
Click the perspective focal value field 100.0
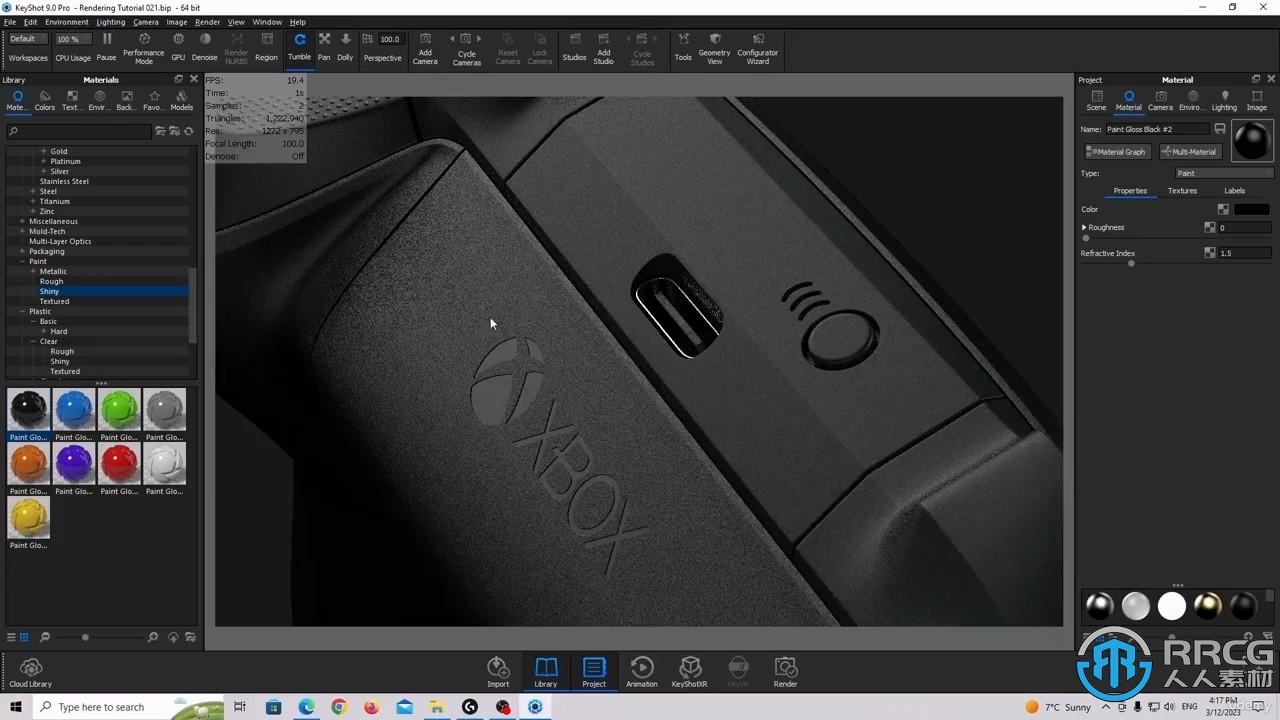[x=389, y=39]
